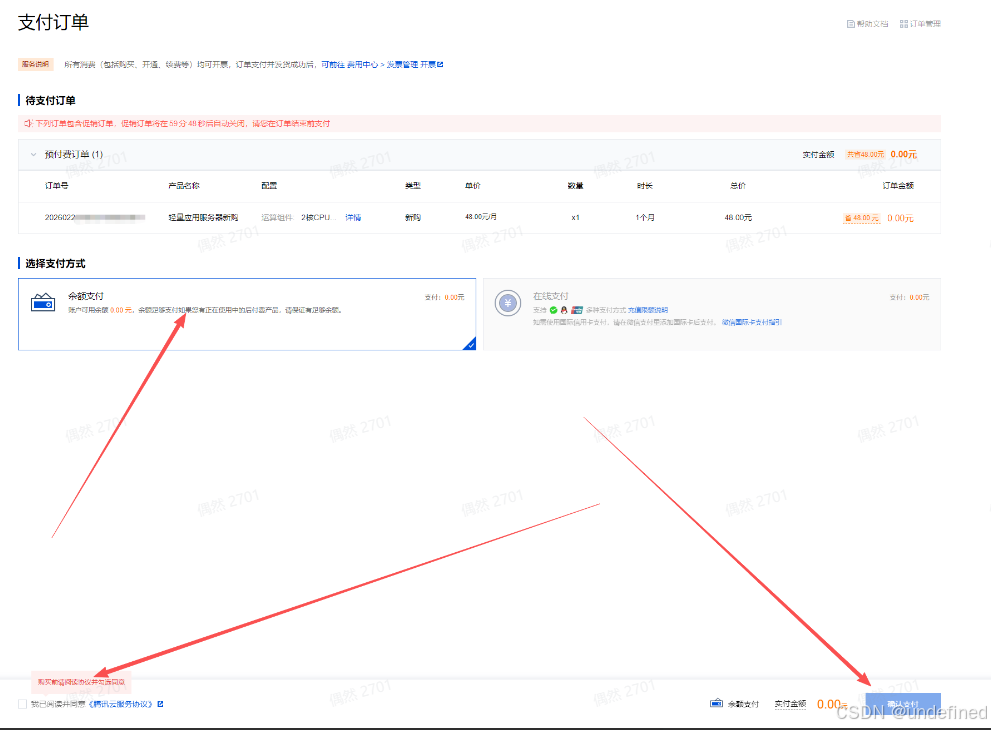The image size is (991, 730).
Task: Select the 在线支付 online payment option
Action: (712, 314)
